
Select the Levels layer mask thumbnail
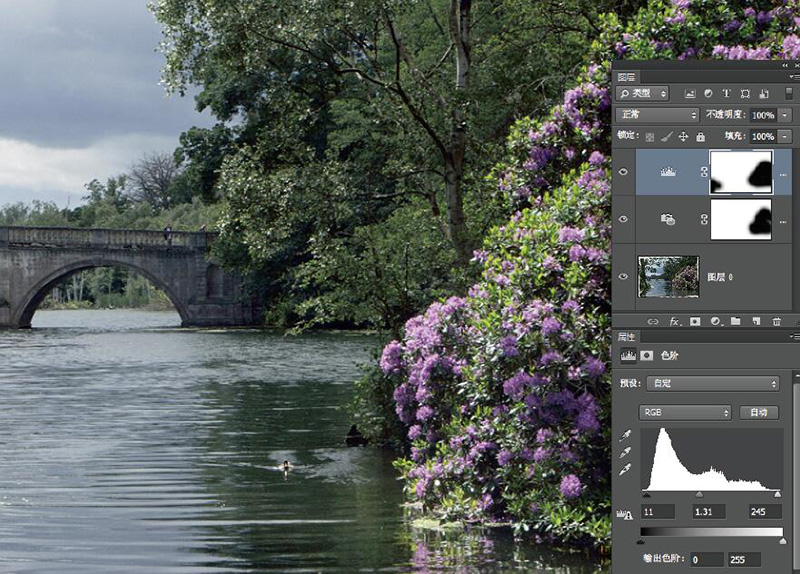pyautogui.click(x=741, y=172)
